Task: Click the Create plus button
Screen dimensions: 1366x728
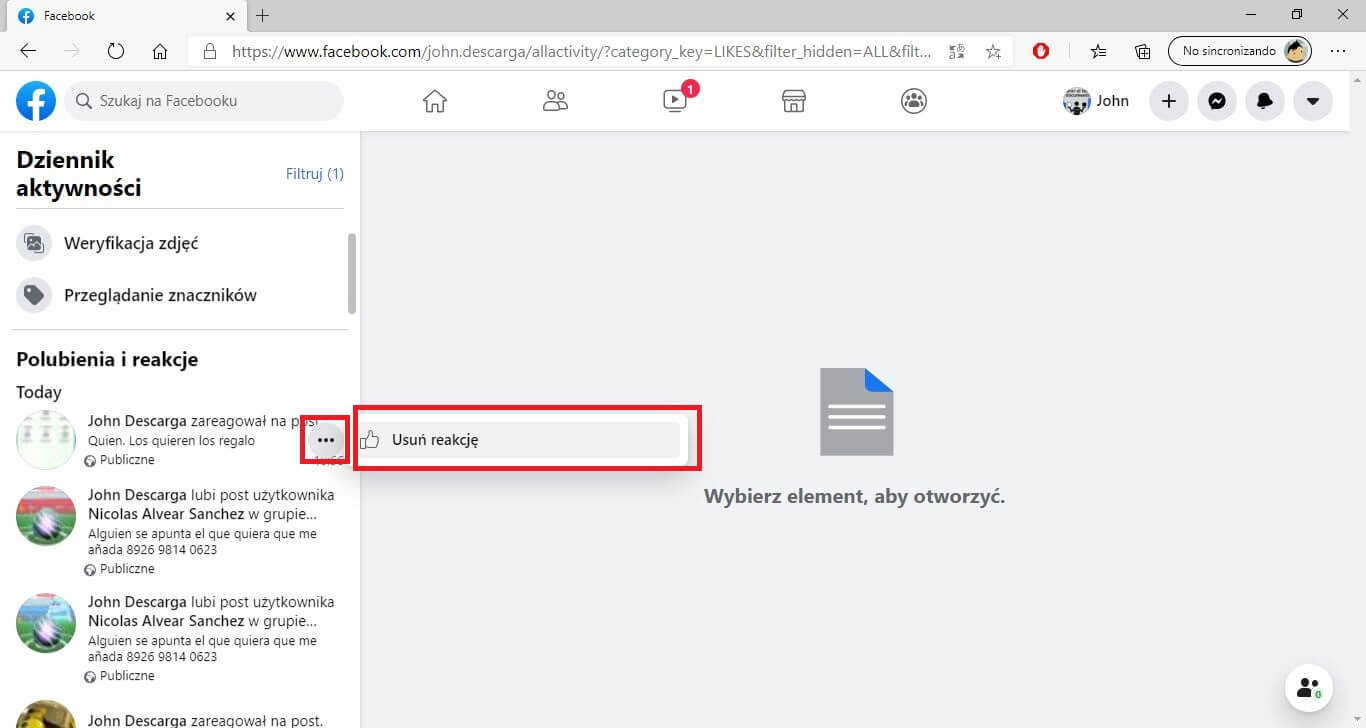Action: tap(1168, 101)
